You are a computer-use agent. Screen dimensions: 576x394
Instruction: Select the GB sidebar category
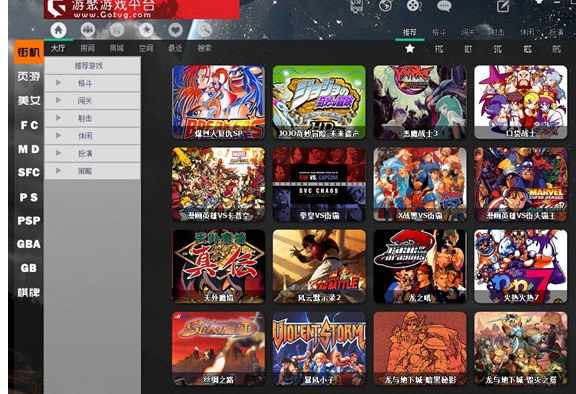pos(29,268)
